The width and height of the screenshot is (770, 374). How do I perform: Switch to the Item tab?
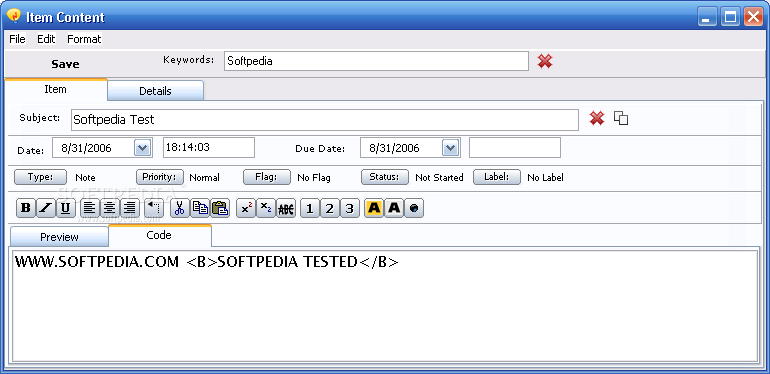point(55,89)
